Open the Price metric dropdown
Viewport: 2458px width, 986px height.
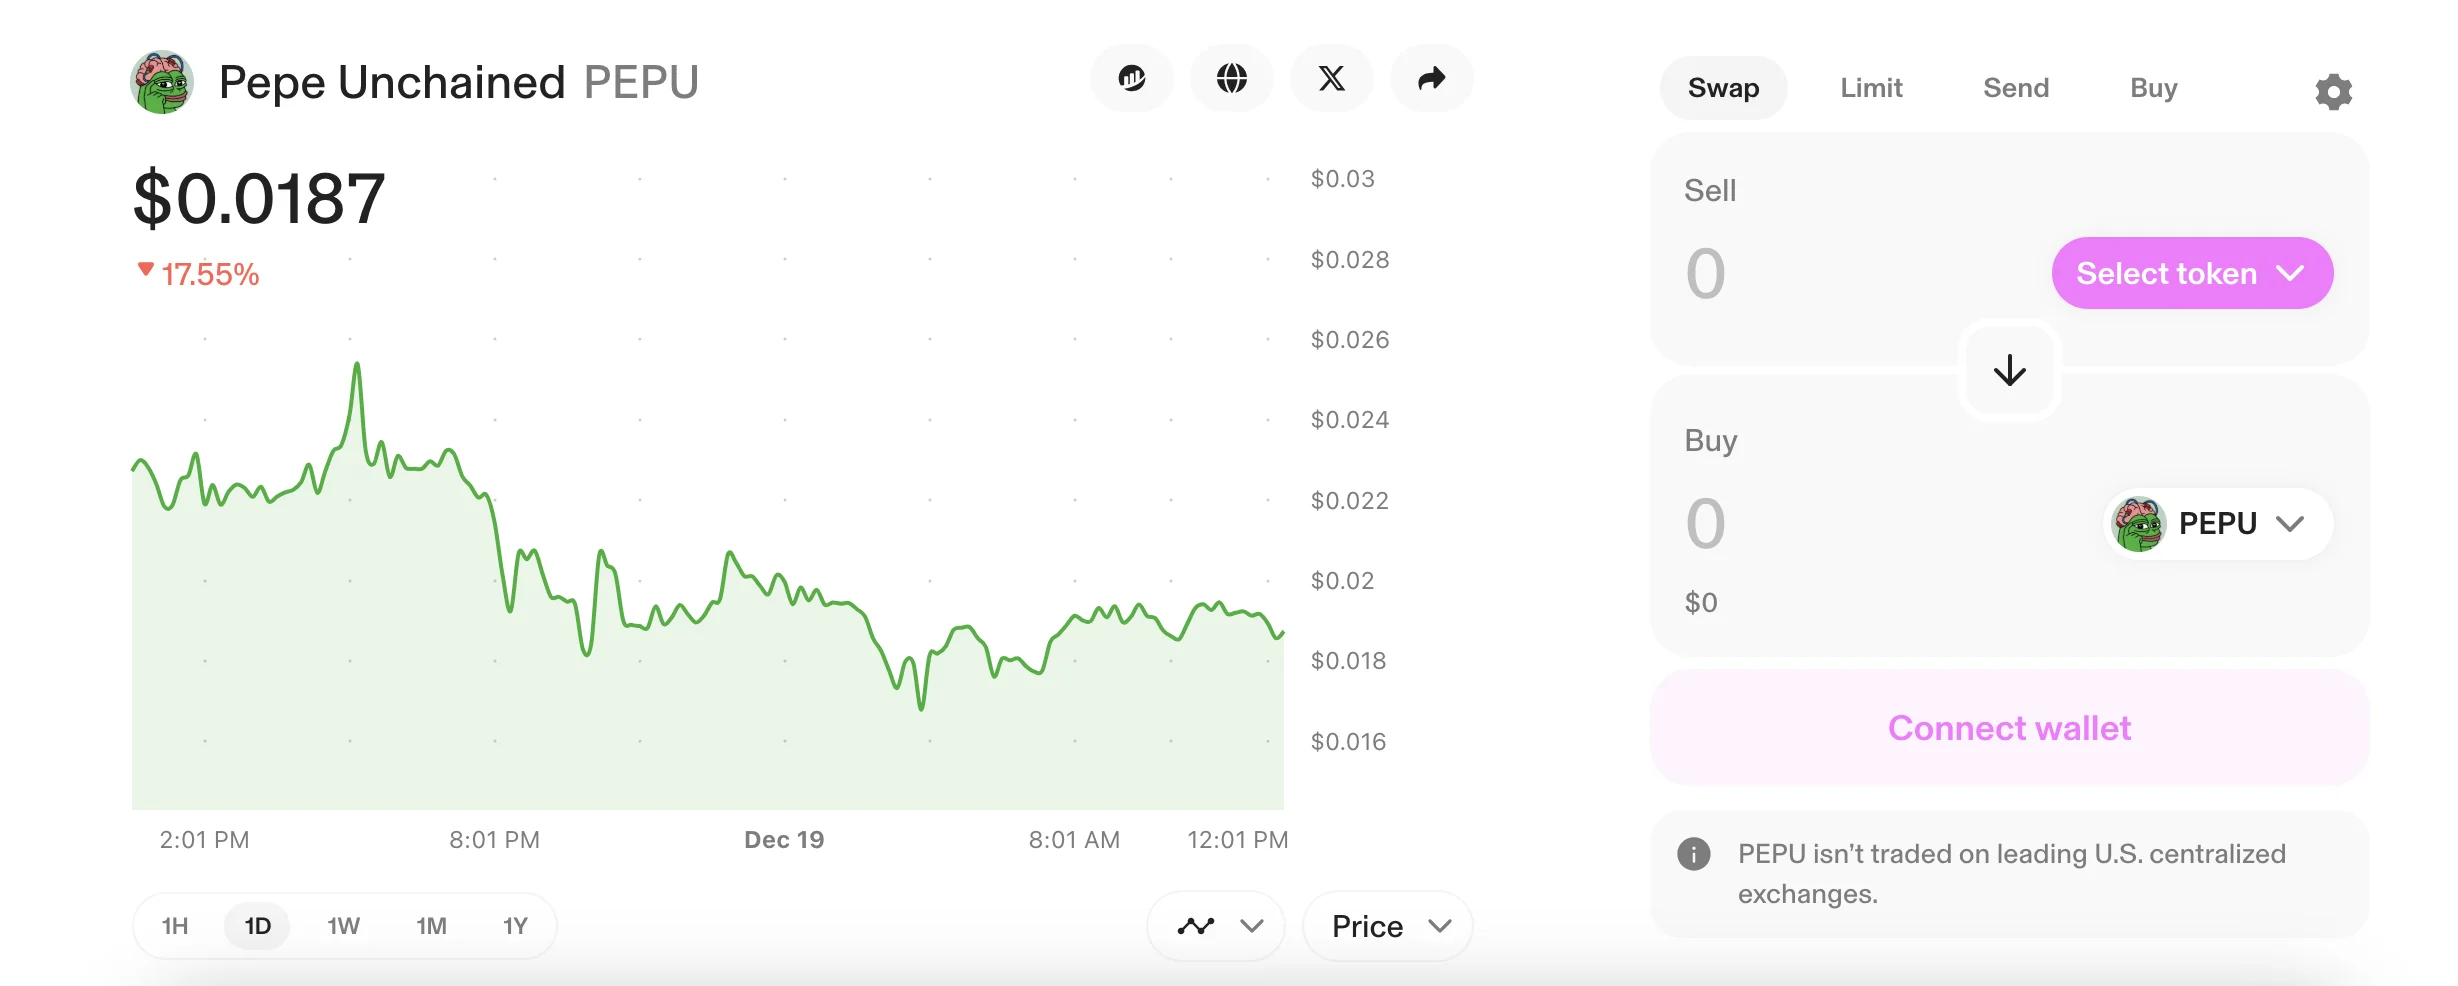point(1388,926)
